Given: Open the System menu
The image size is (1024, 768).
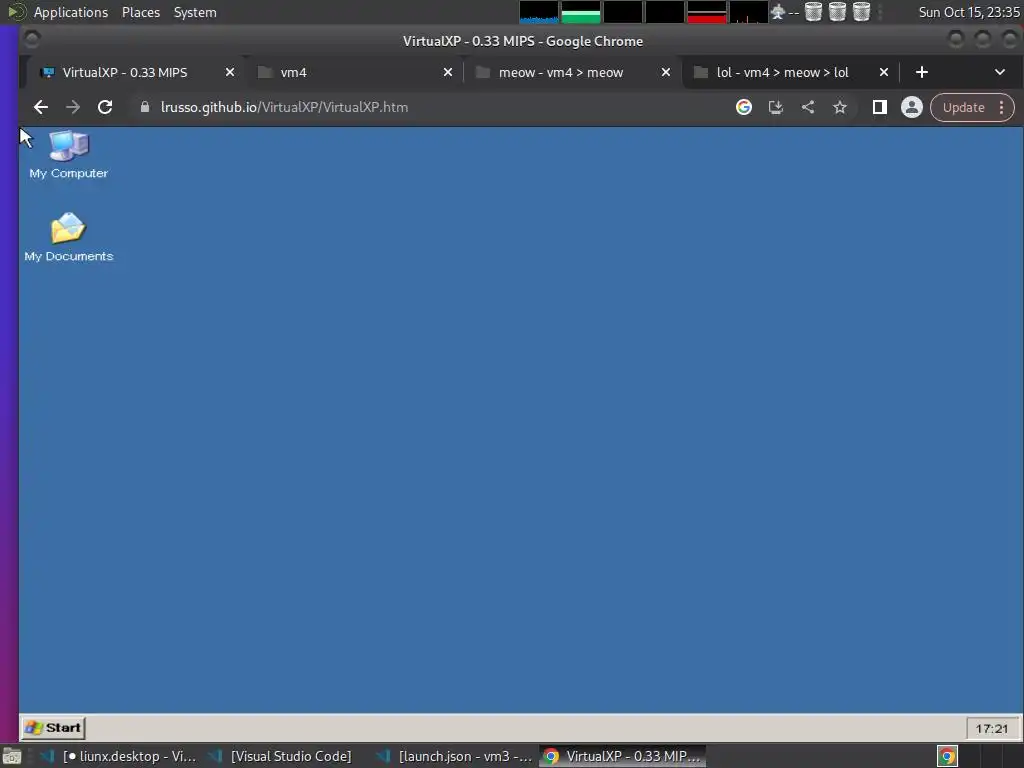Looking at the screenshot, I should tap(195, 12).
